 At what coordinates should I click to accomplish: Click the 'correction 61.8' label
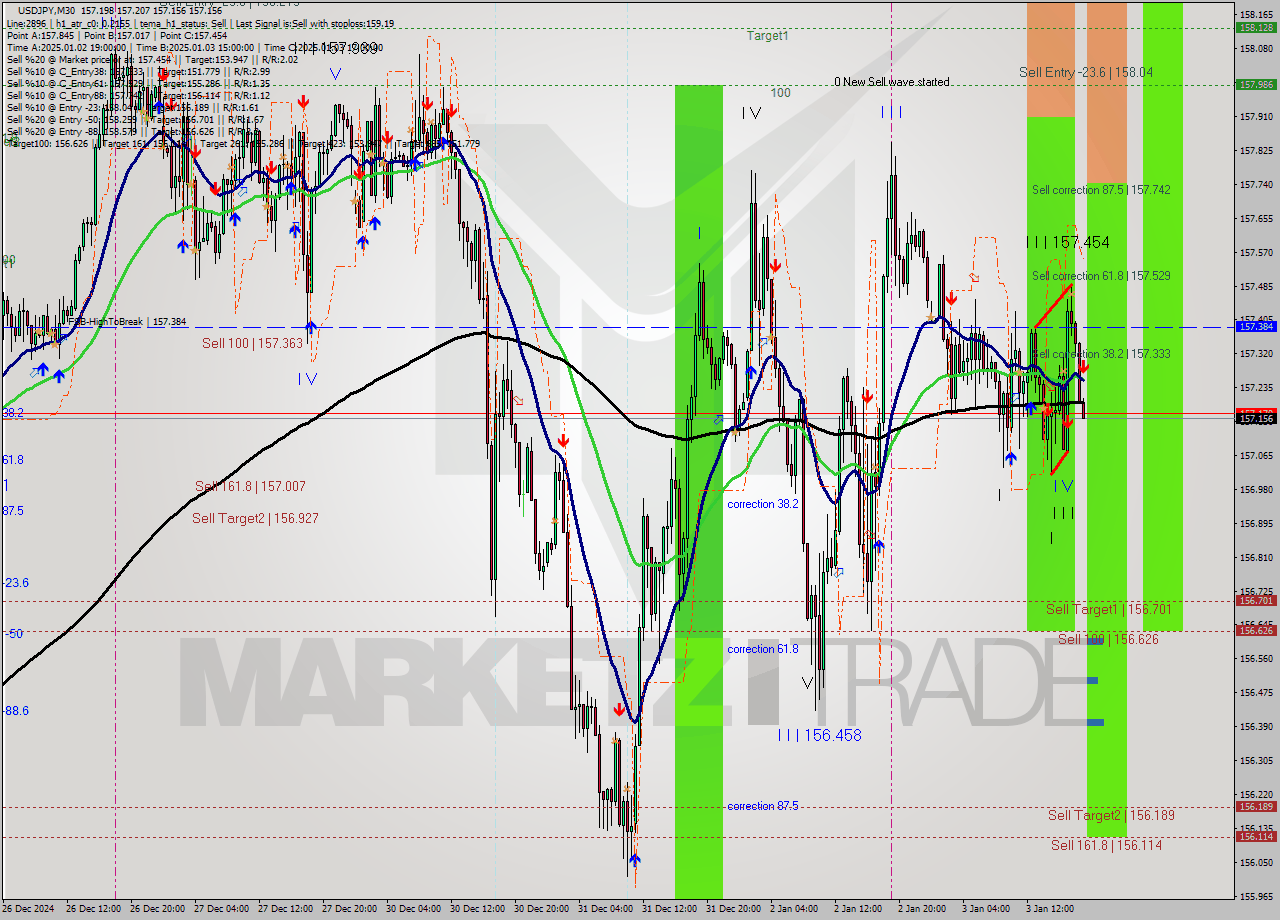click(762, 649)
